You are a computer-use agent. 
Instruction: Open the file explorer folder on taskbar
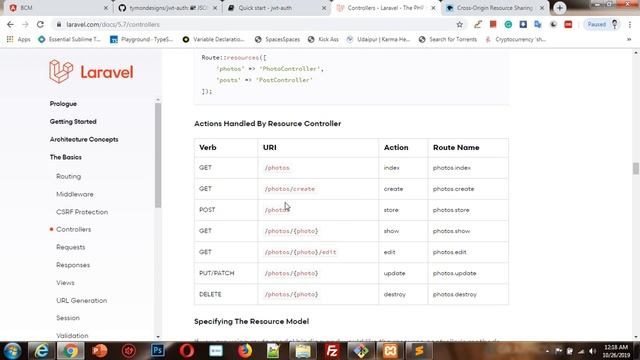point(303,351)
